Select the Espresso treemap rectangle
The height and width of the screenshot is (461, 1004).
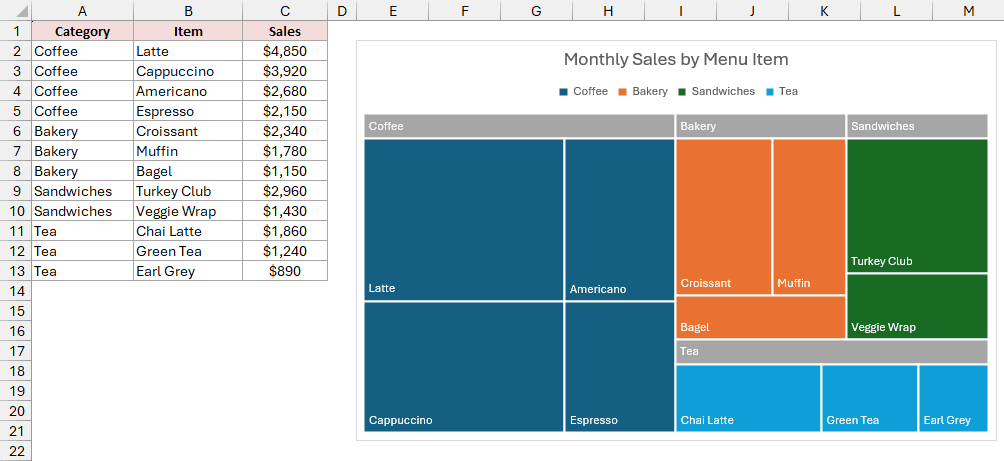619,367
